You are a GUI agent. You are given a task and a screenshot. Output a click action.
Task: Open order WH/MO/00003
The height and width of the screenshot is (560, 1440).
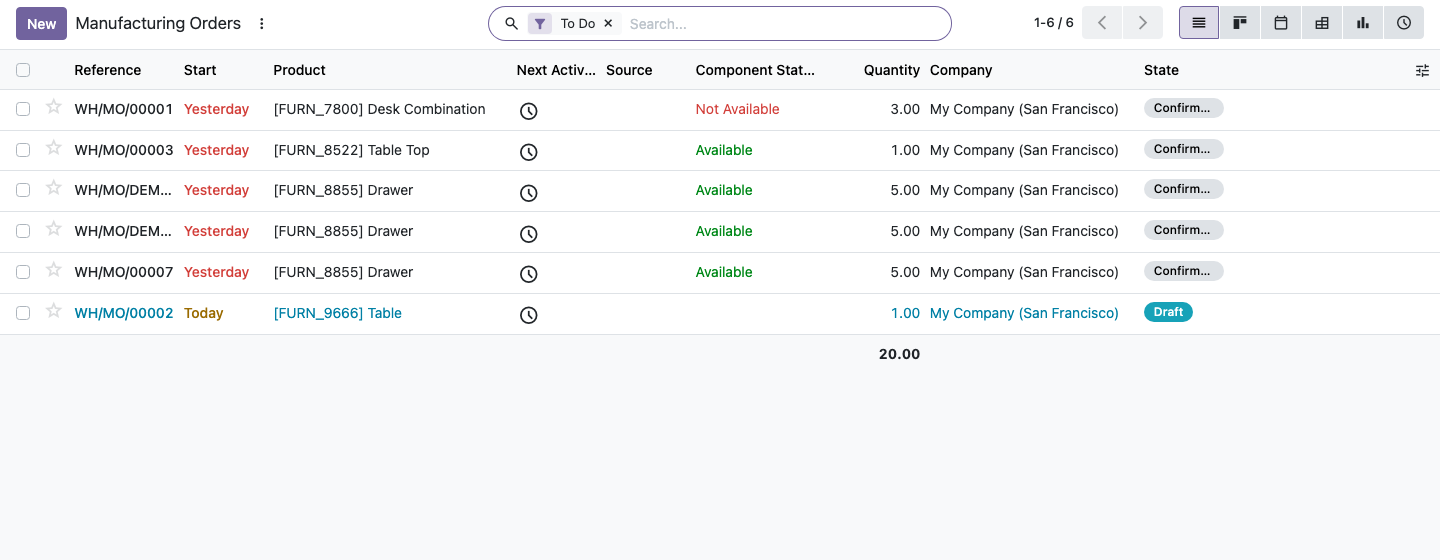tap(124, 150)
